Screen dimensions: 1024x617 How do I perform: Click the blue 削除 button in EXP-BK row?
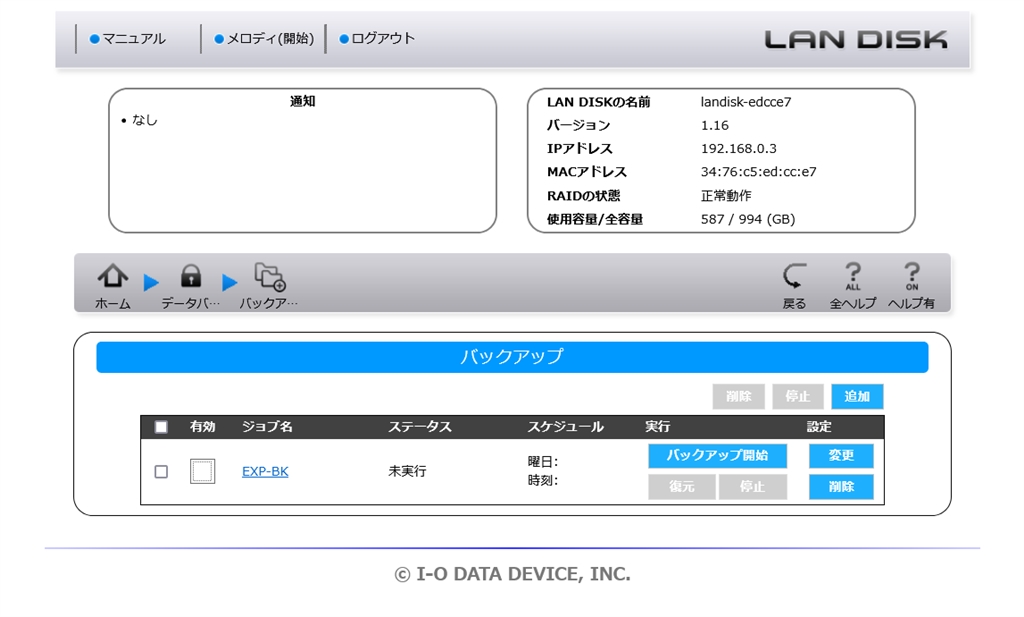pos(841,487)
